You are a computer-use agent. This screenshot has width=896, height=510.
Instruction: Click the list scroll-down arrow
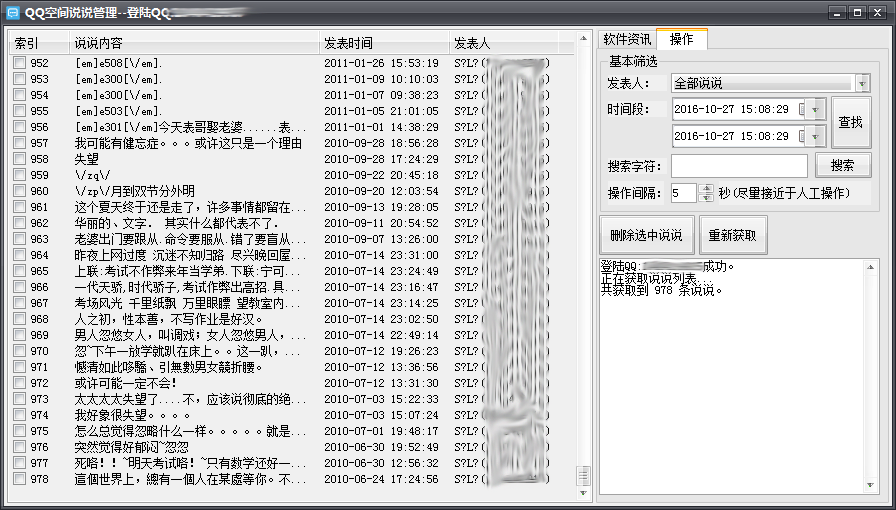click(583, 492)
